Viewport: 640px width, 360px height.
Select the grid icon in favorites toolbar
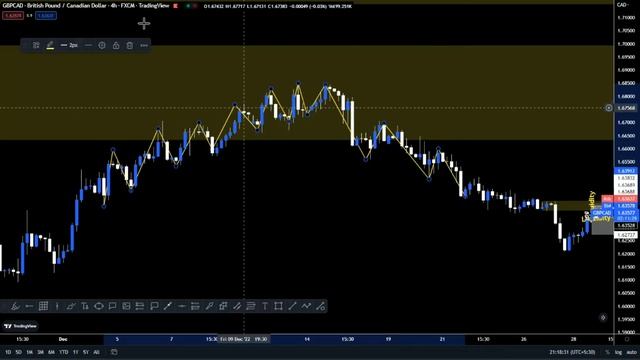(43, 306)
